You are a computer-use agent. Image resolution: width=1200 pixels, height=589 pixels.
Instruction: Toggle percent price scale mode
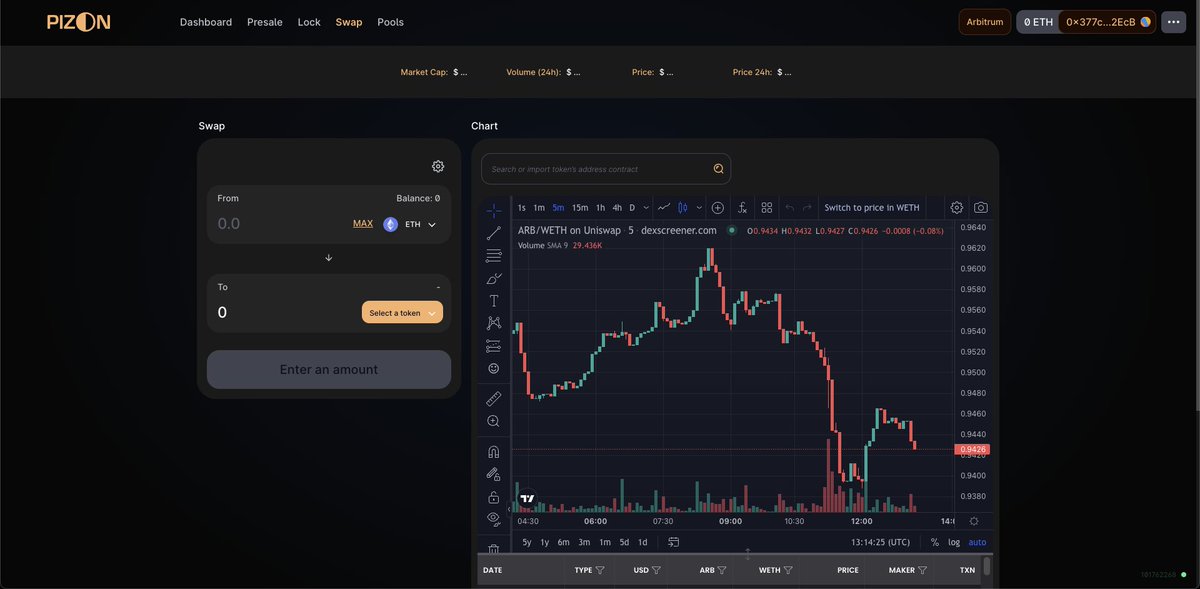[935, 542]
